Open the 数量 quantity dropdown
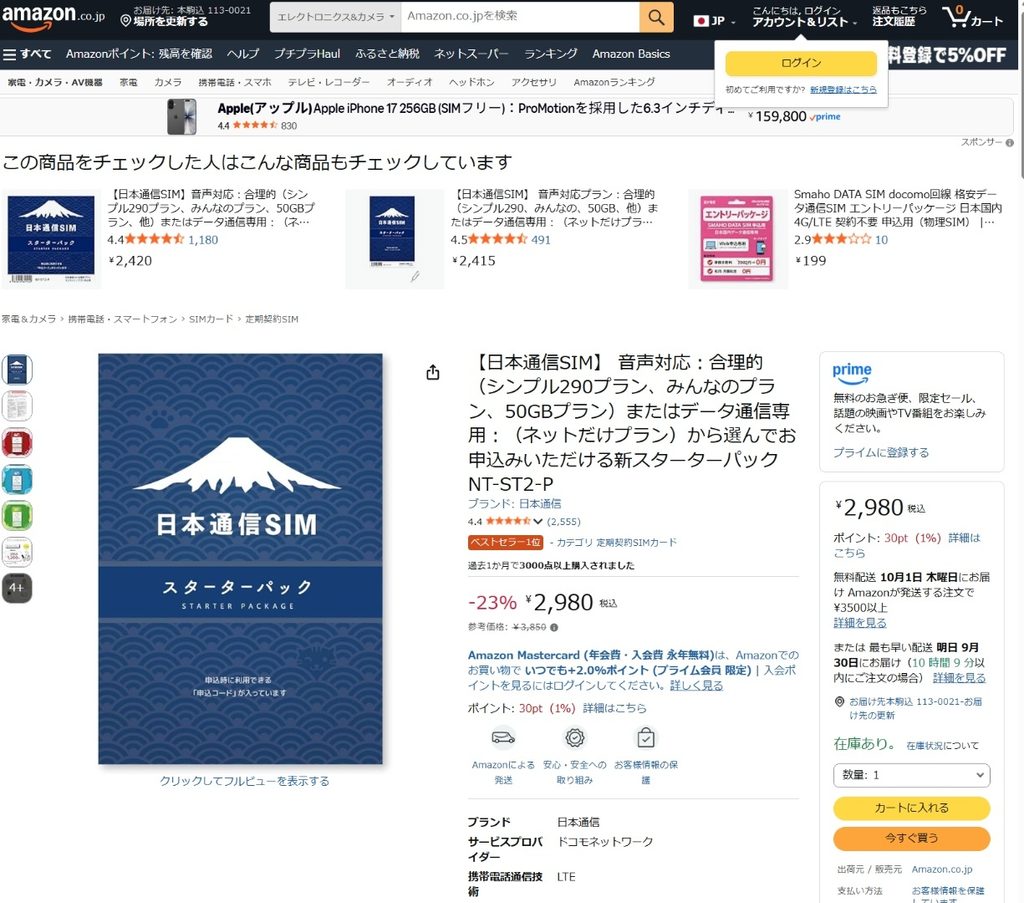The image size is (1024, 903). click(912, 775)
